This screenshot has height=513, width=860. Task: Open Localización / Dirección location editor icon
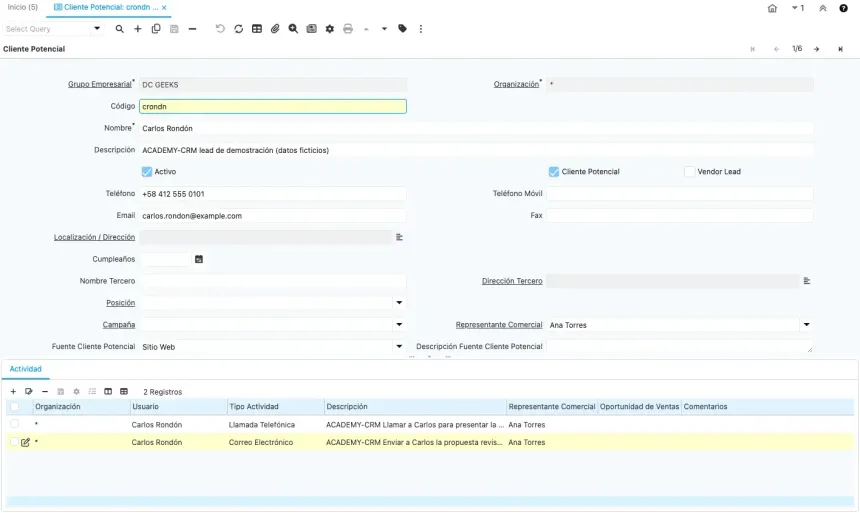click(x=399, y=237)
